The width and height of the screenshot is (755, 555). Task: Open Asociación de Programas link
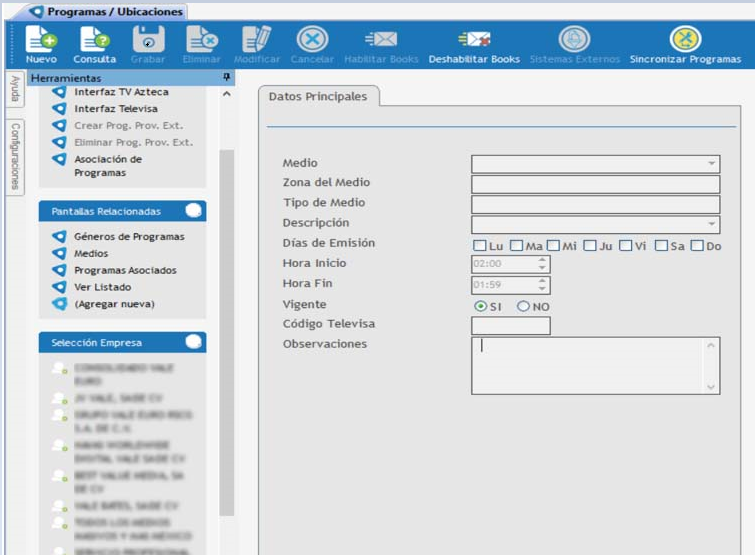tap(108, 166)
